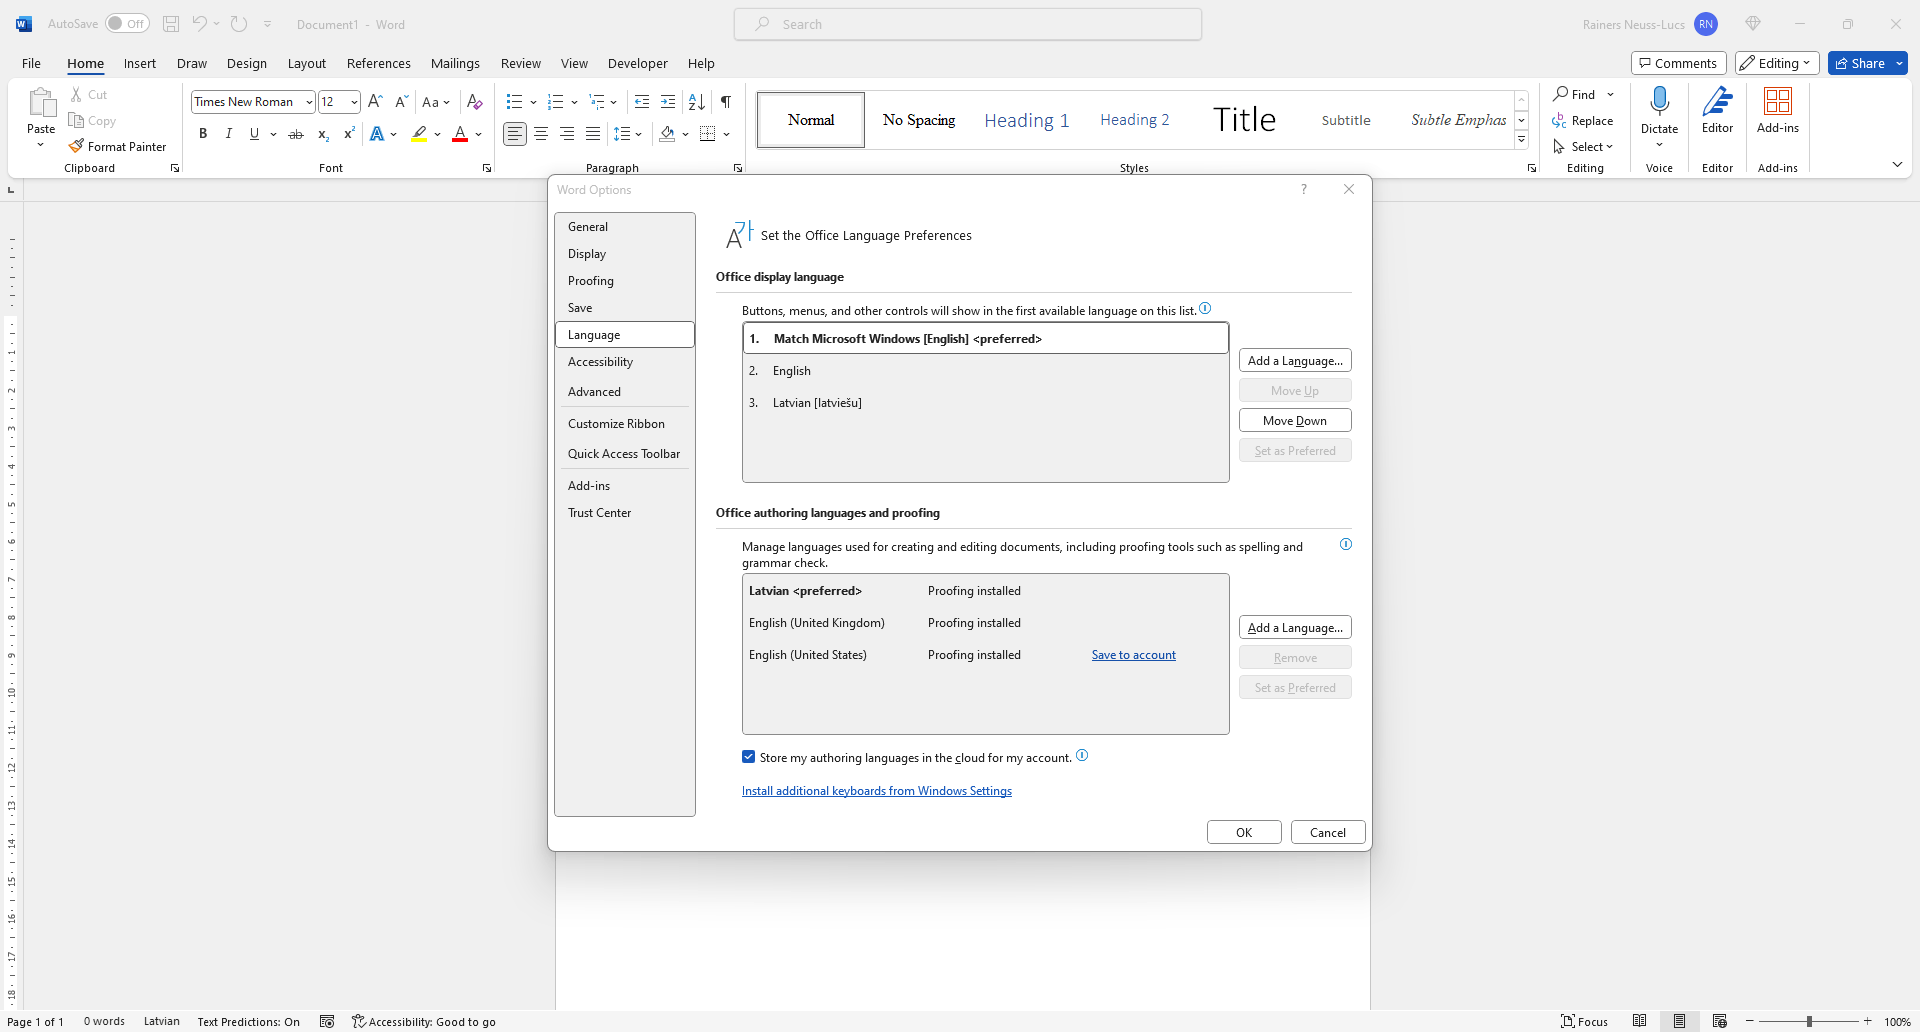
Task: Click Cancel in Word Options dialog
Action: (1328, 832)
